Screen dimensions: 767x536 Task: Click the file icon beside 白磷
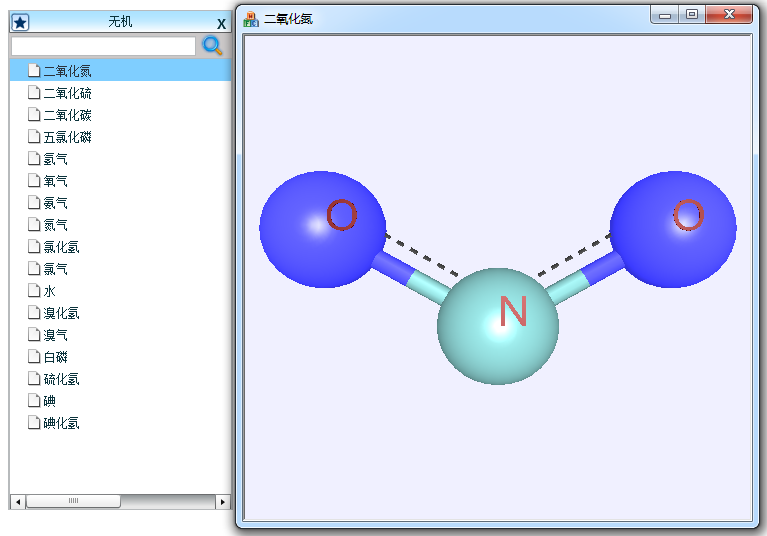(x=34, y=357)
